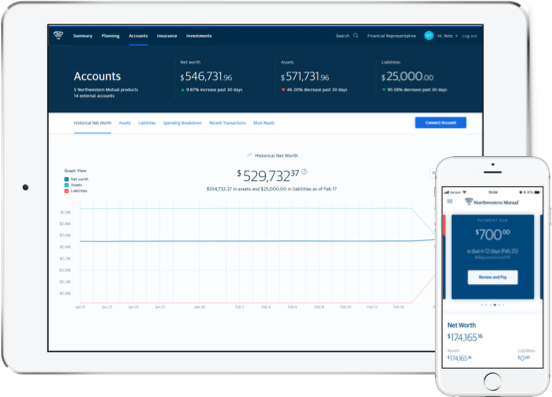Tap the Review and Pay button
Image resolution: width=552 pixels, height=397 pixels.
point(493,277)
